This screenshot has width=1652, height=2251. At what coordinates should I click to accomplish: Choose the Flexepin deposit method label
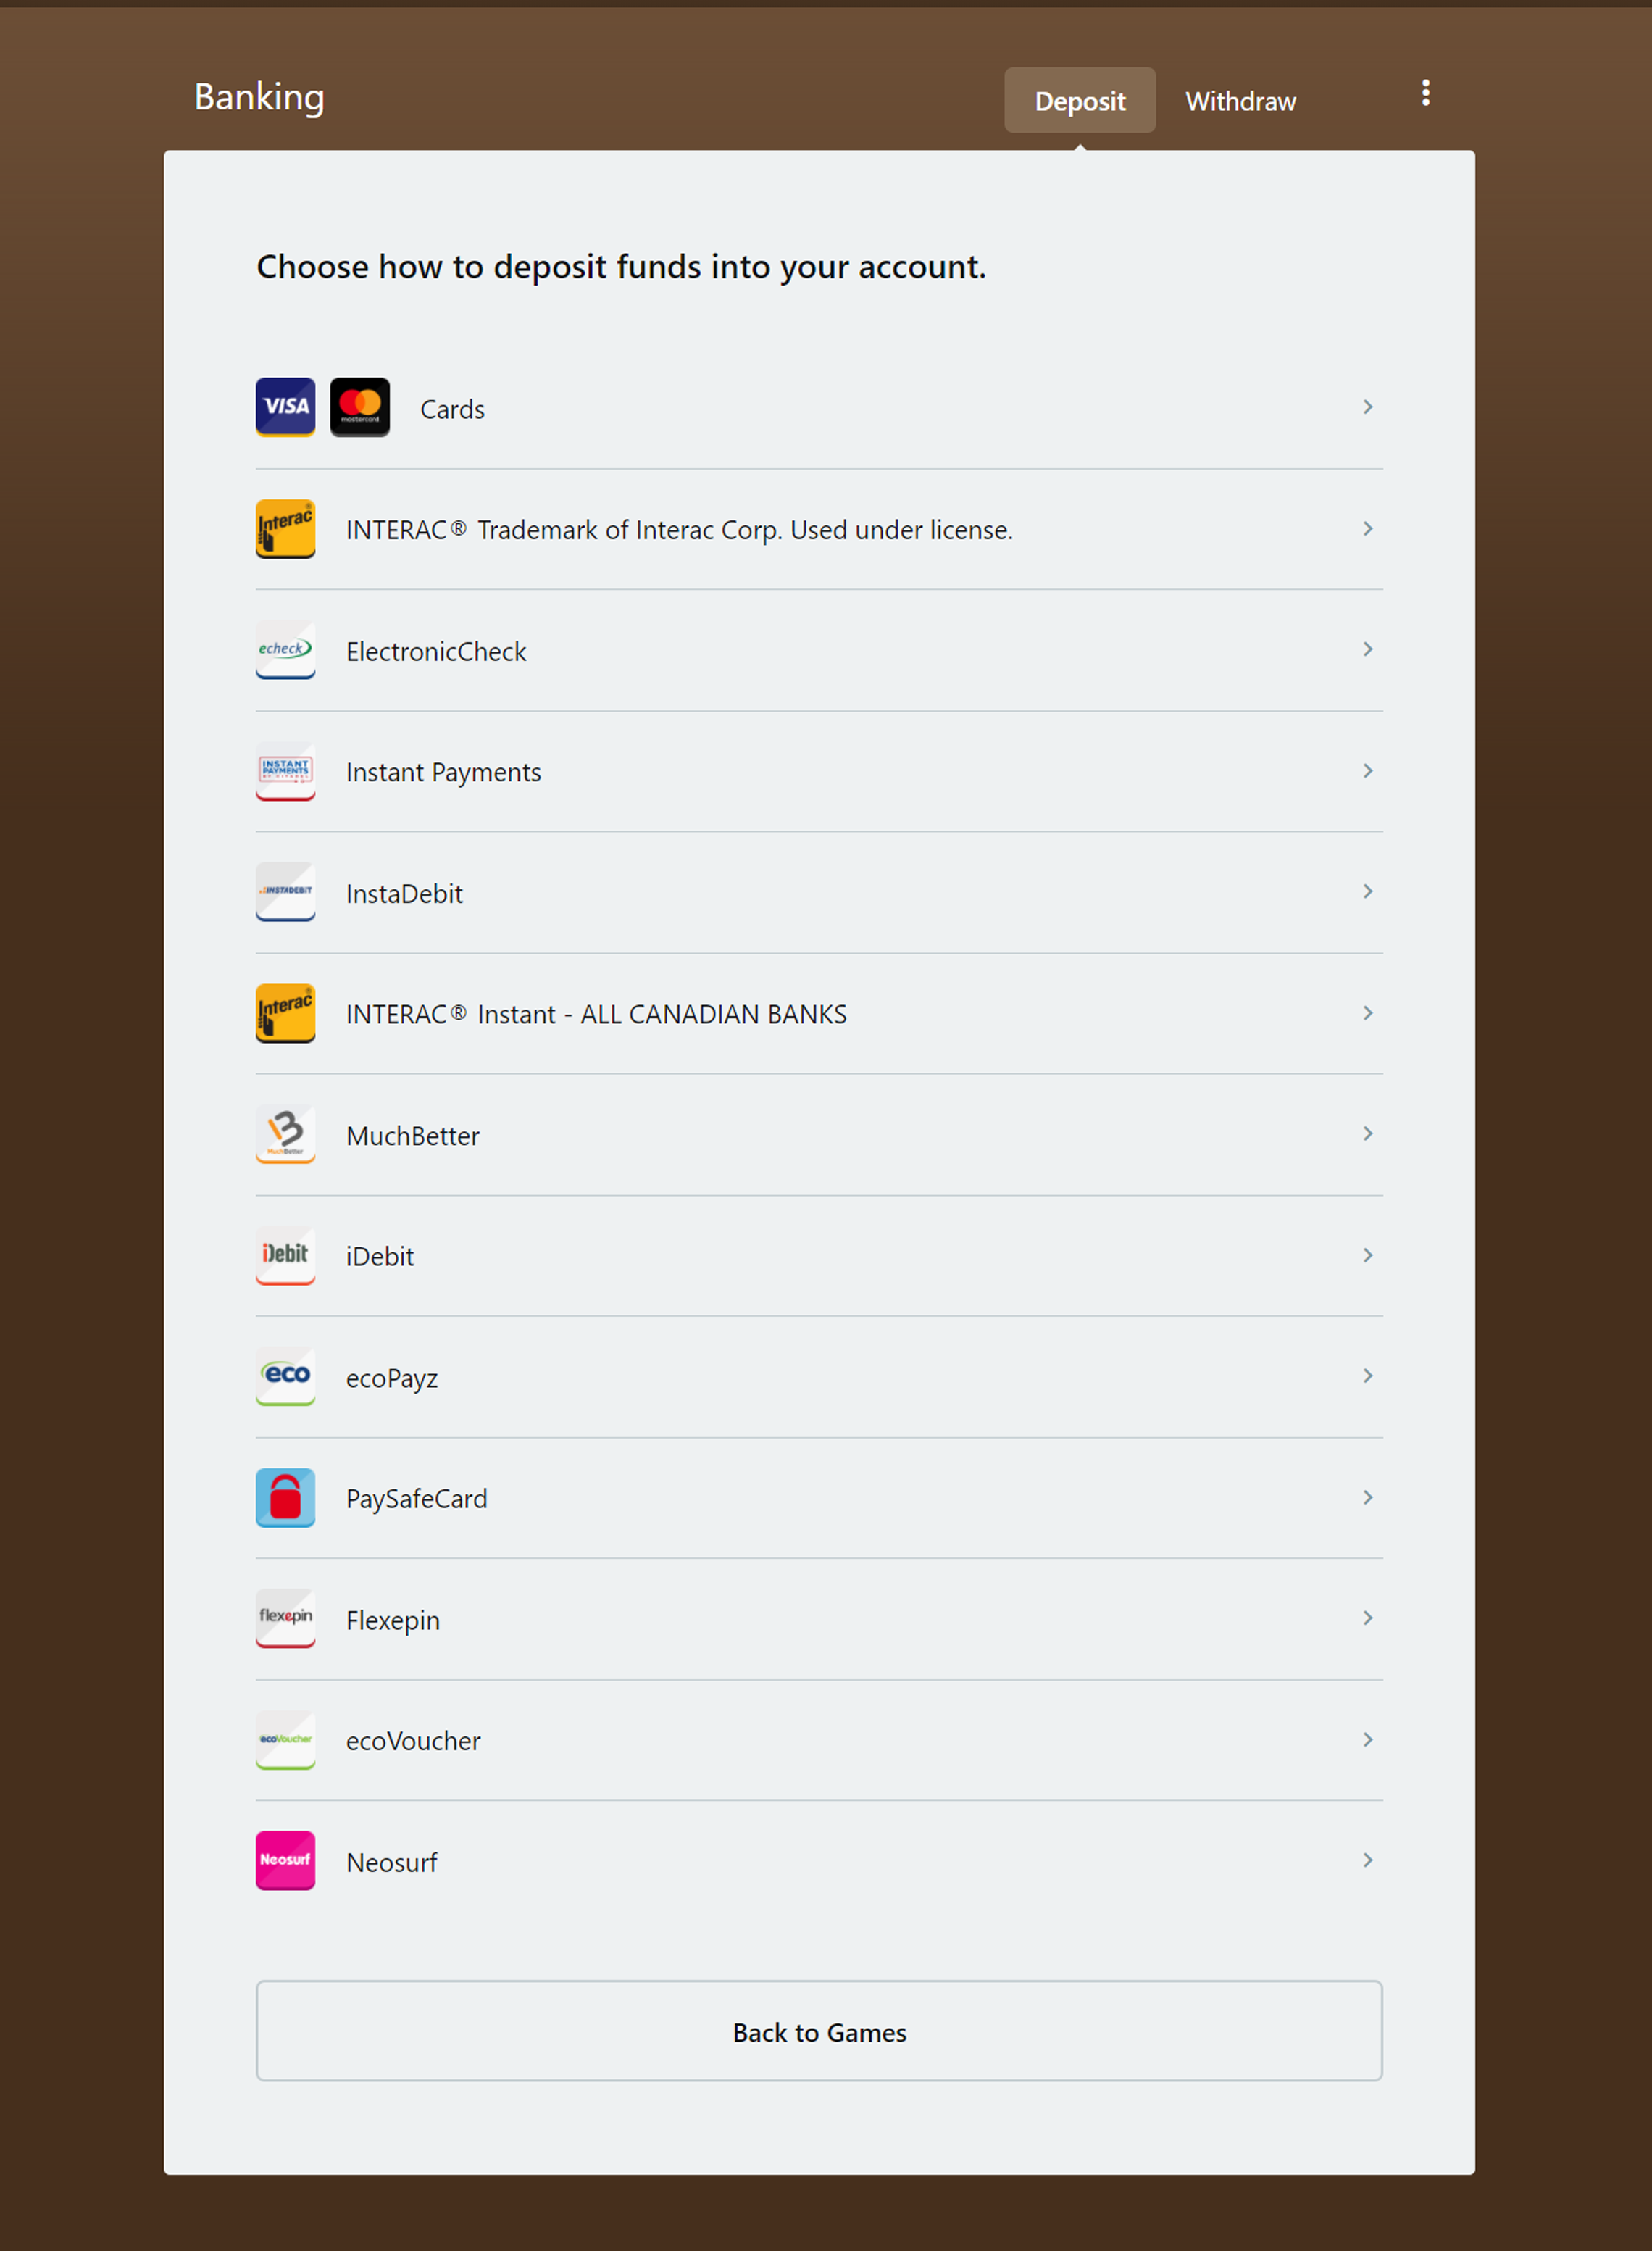click(x=393, y=1620)
